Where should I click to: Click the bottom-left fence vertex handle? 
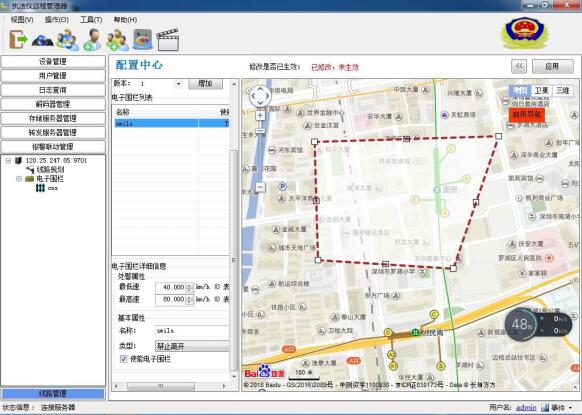tap(318, 260)
